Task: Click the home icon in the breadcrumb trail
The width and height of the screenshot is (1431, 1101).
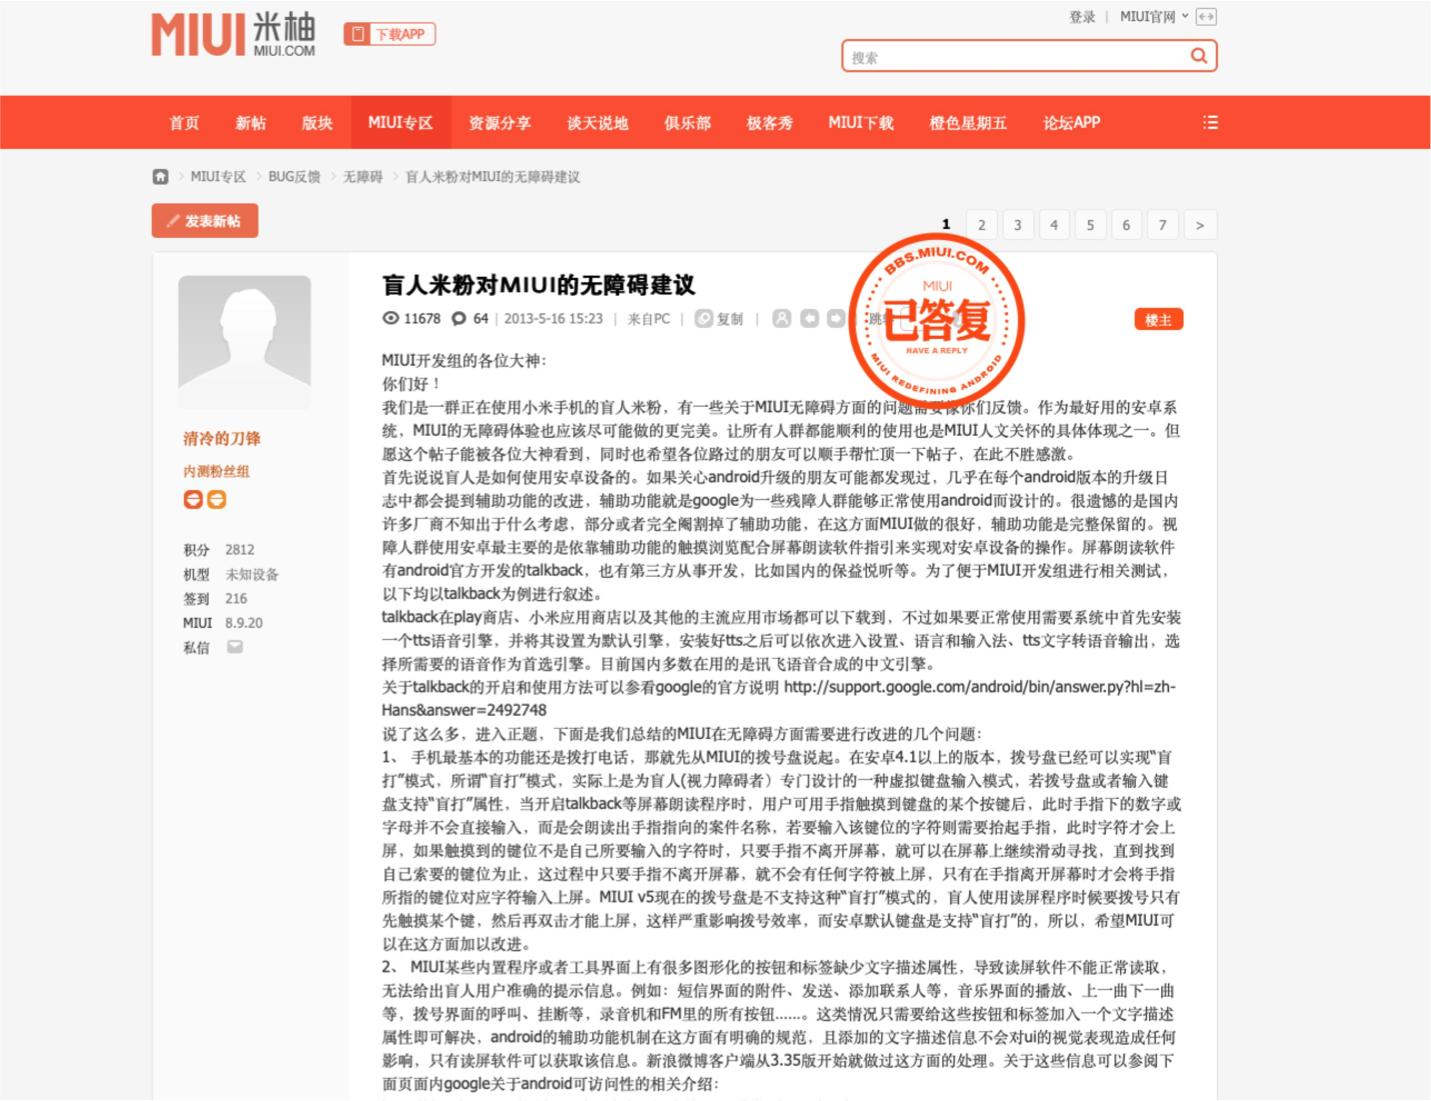Action: pos(161,176)
